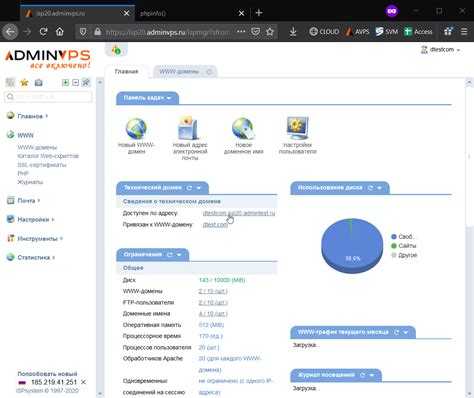Refresh the disk usage panel

tap(370, 188)
